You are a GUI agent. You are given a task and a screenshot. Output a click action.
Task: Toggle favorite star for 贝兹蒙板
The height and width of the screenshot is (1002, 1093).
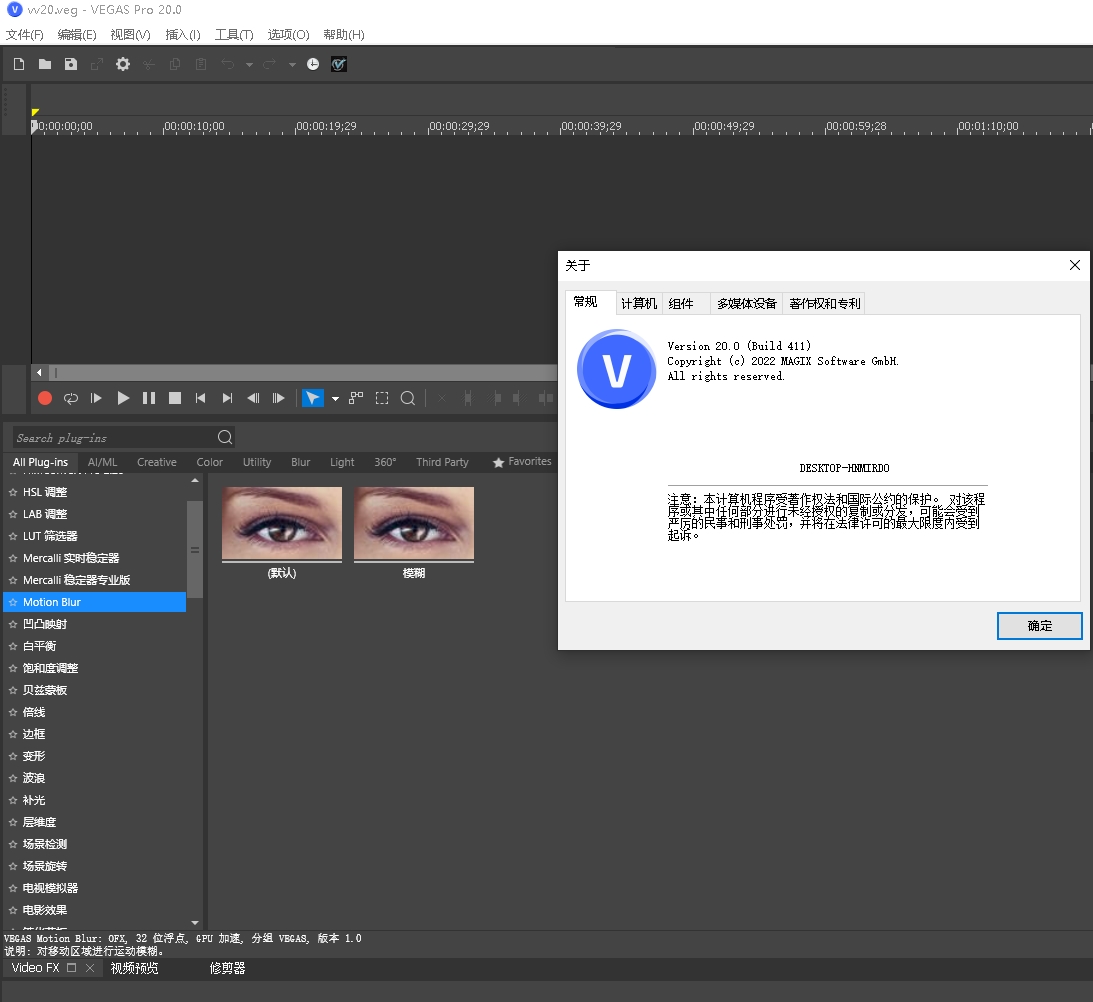13,690
